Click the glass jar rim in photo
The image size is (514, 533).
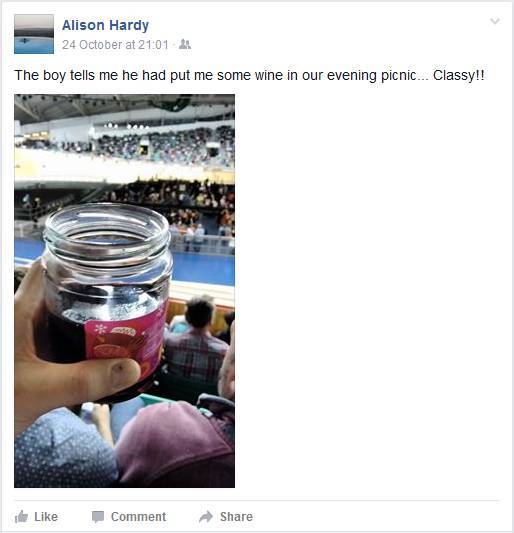107,228
